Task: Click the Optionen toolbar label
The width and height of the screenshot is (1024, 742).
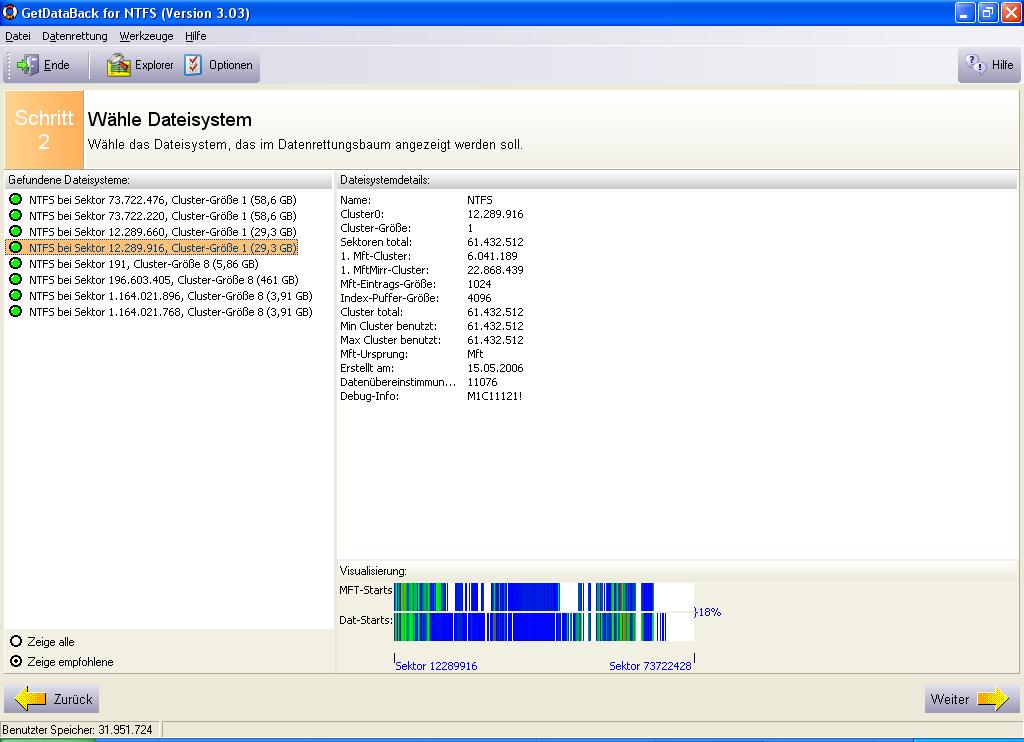Action: [x=231, y=65]
